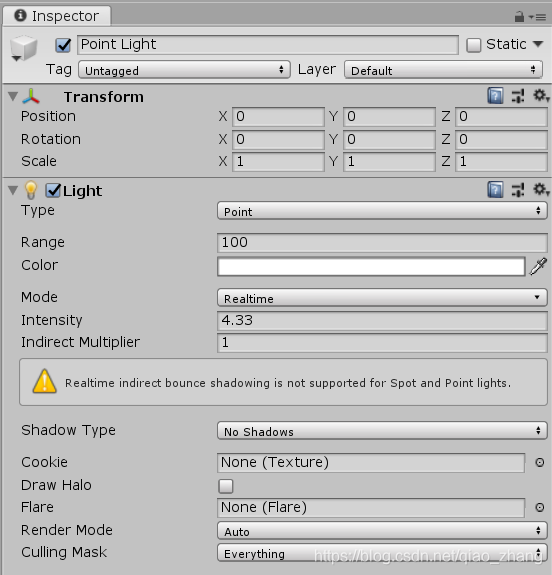The image size is (552, 575).
Task: Open the Mode dropdown showing Realtime
Action: 382,297
